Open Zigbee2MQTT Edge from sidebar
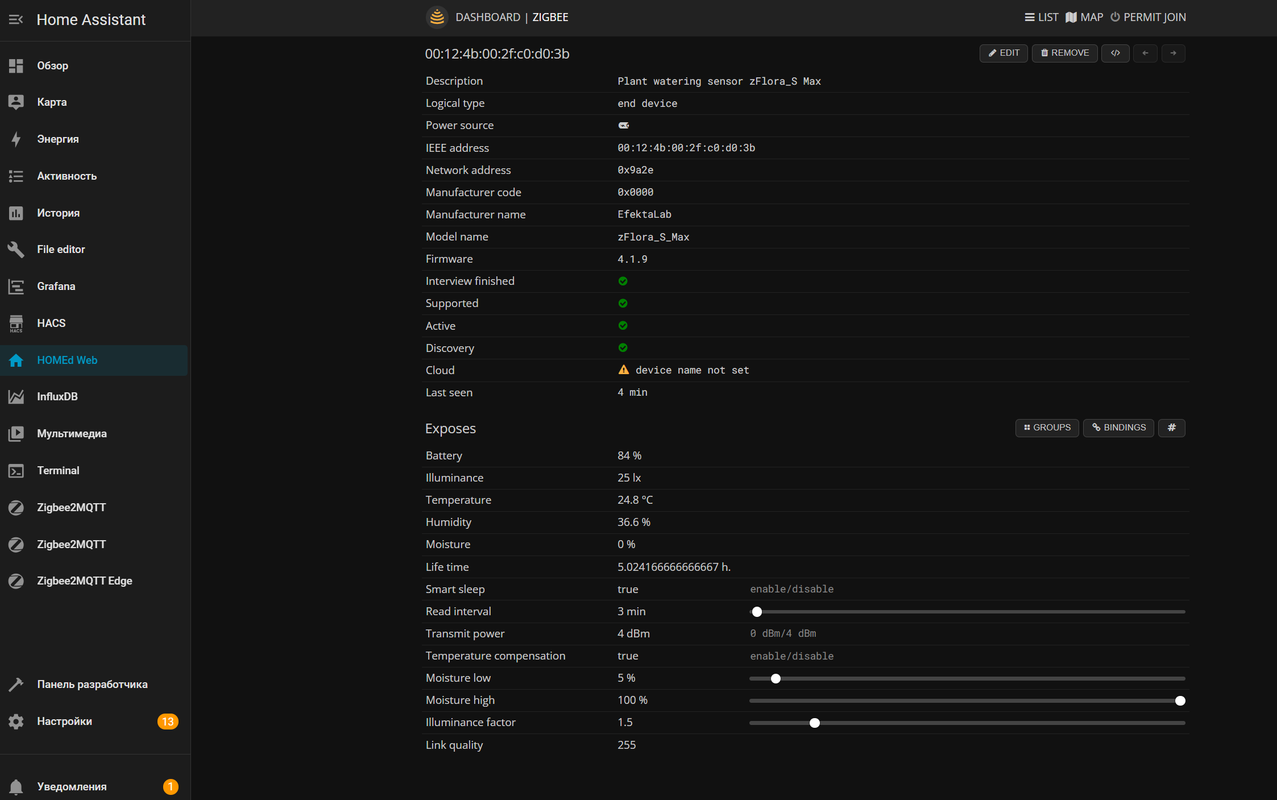 point(84,581)
